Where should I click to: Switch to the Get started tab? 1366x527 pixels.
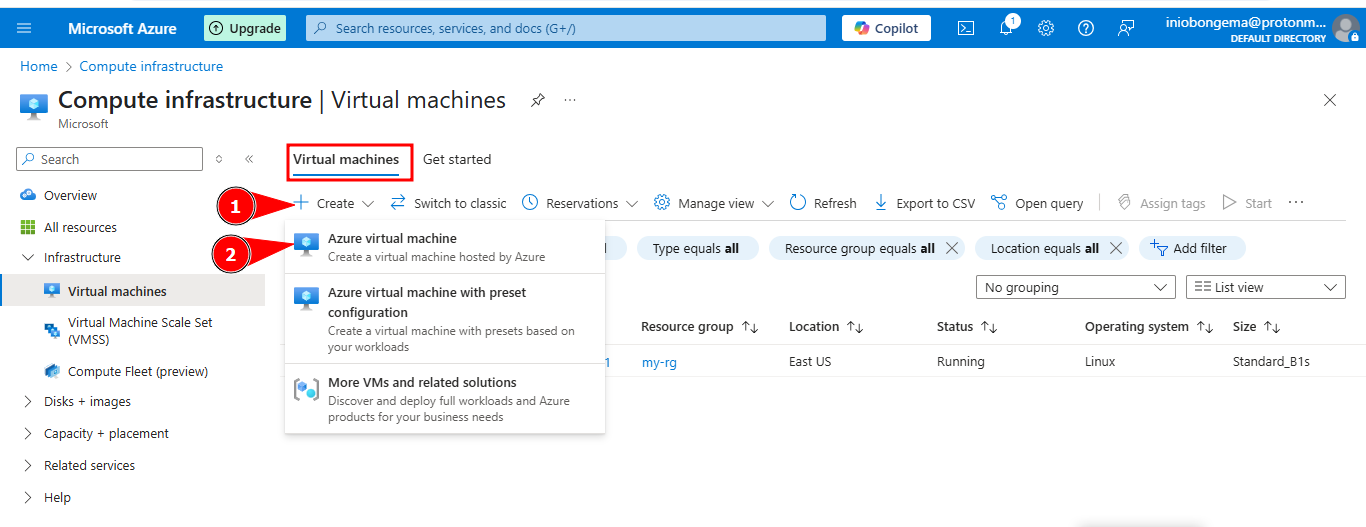(457, 159)
